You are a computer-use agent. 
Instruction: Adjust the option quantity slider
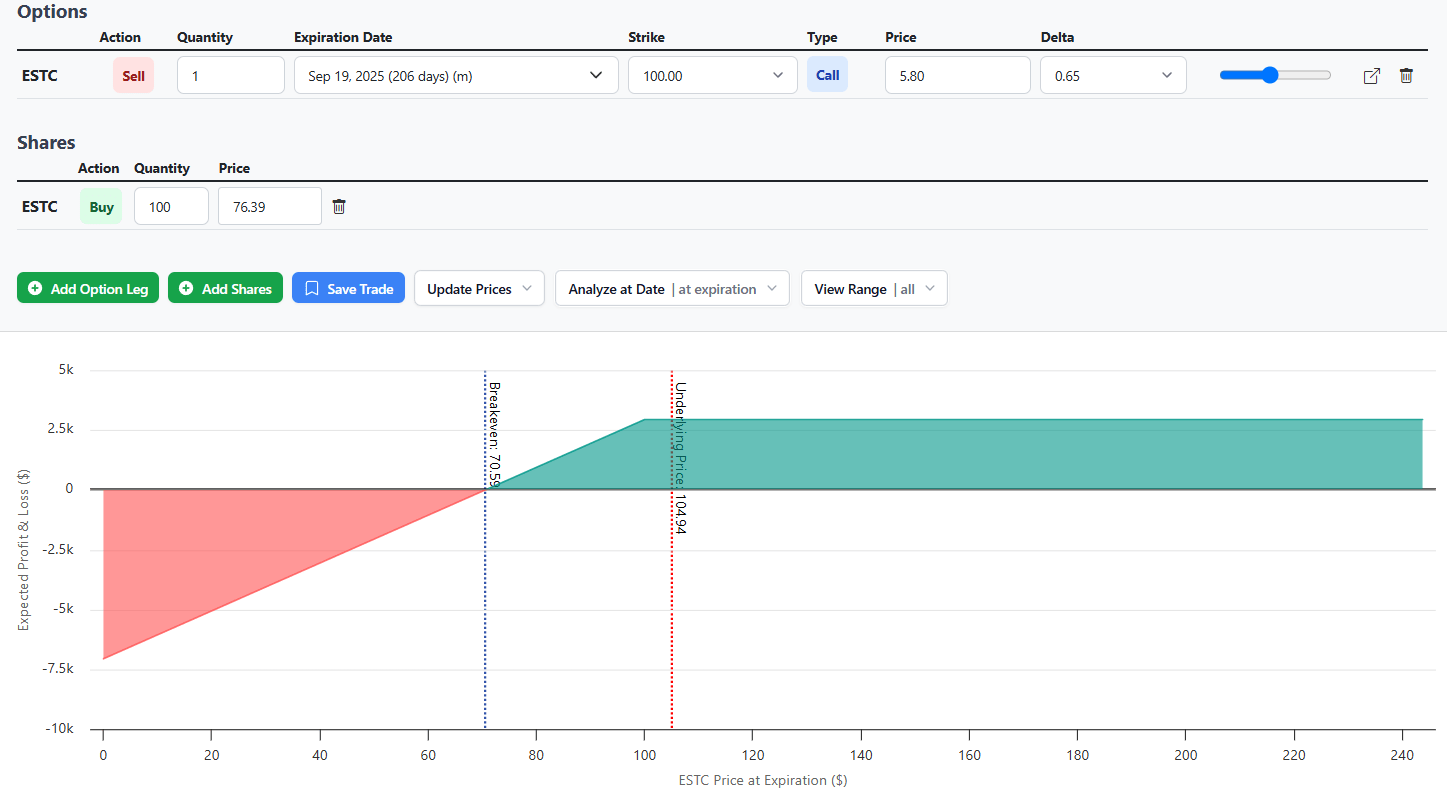(1271, 74)
